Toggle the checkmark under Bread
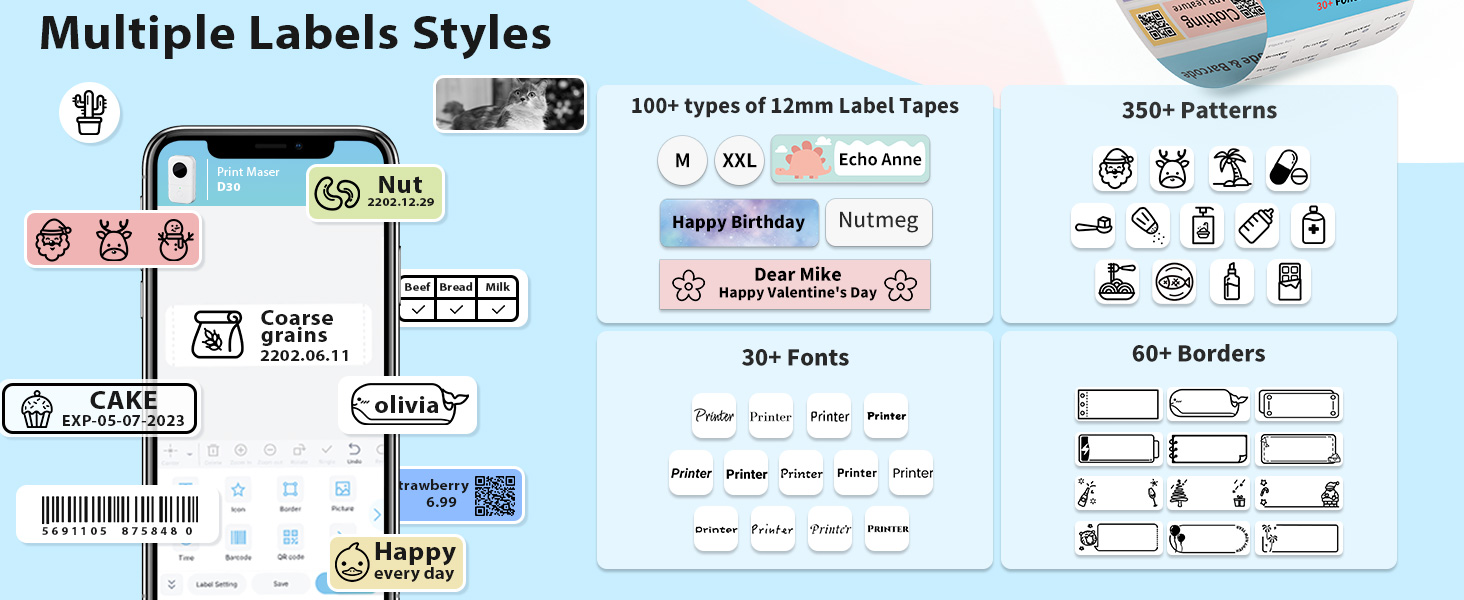 [456, 310]
